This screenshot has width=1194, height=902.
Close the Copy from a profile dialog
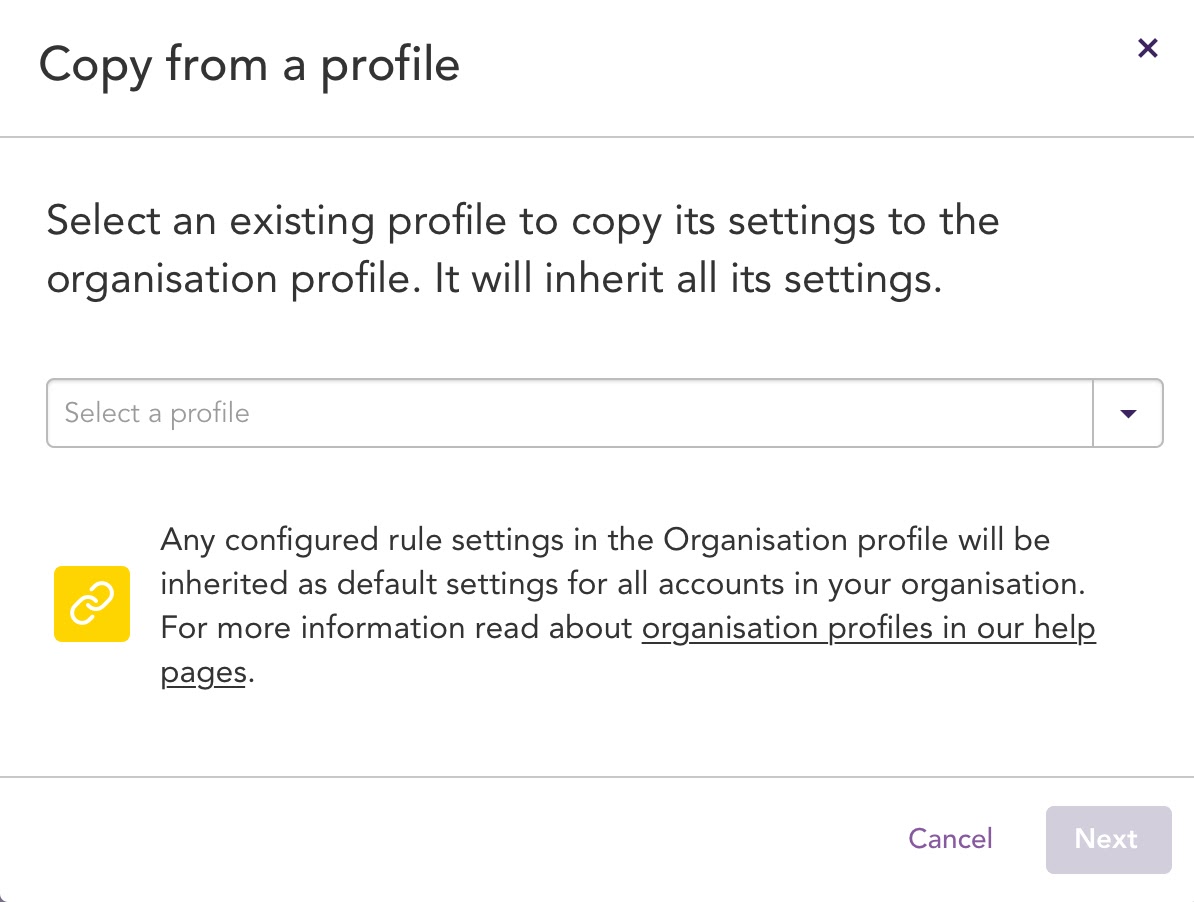click(1148, 48)
